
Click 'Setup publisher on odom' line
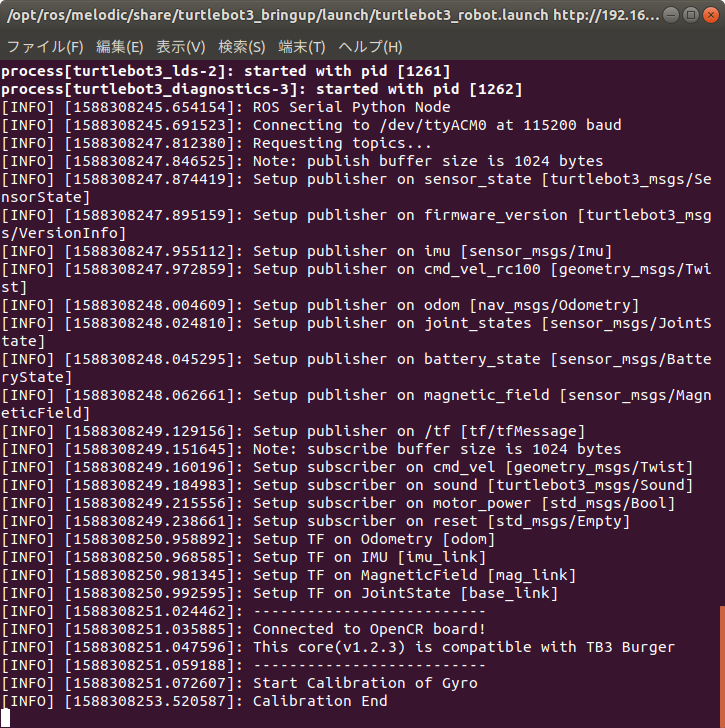pos(320,305)
